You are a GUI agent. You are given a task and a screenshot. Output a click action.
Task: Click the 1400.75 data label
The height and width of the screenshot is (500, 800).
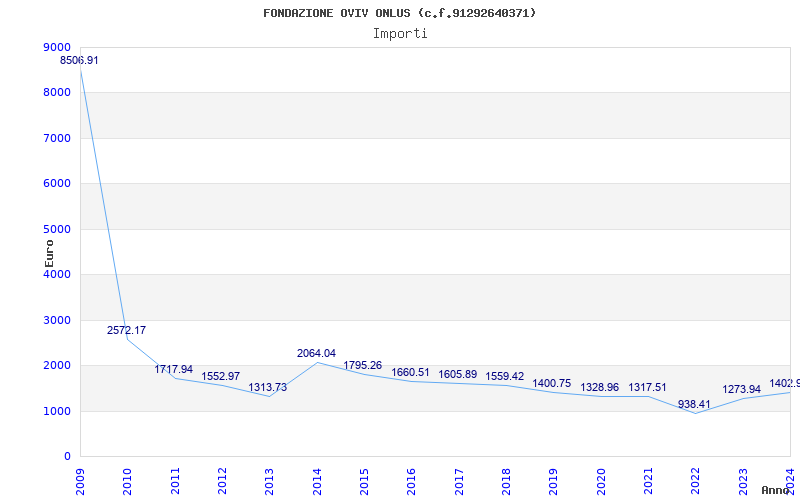(552, 383)
